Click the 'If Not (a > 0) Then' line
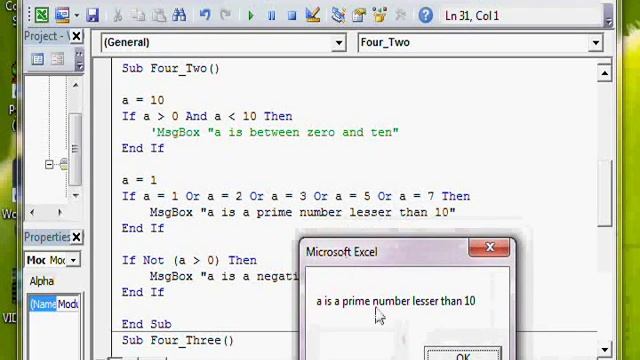The image size is (640, 360). coord(189,260)
